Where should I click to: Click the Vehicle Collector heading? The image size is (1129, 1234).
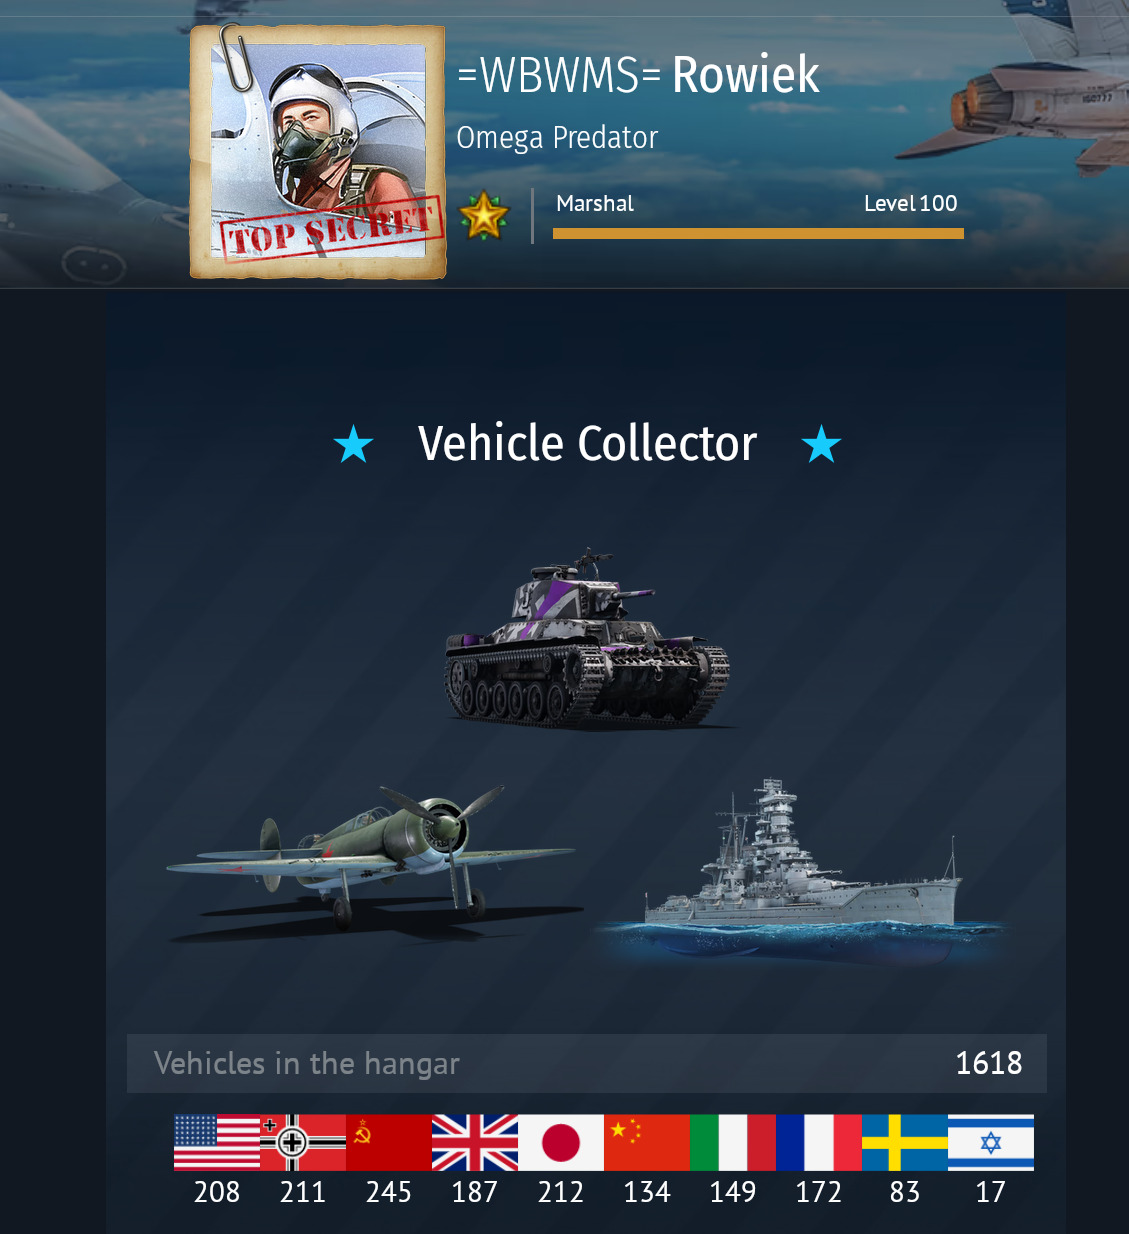pos(588,443)
